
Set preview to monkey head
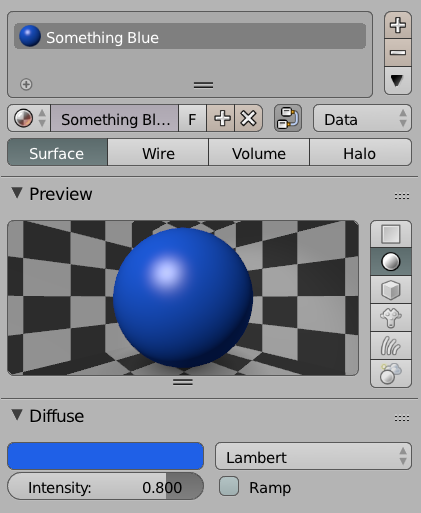391,318
